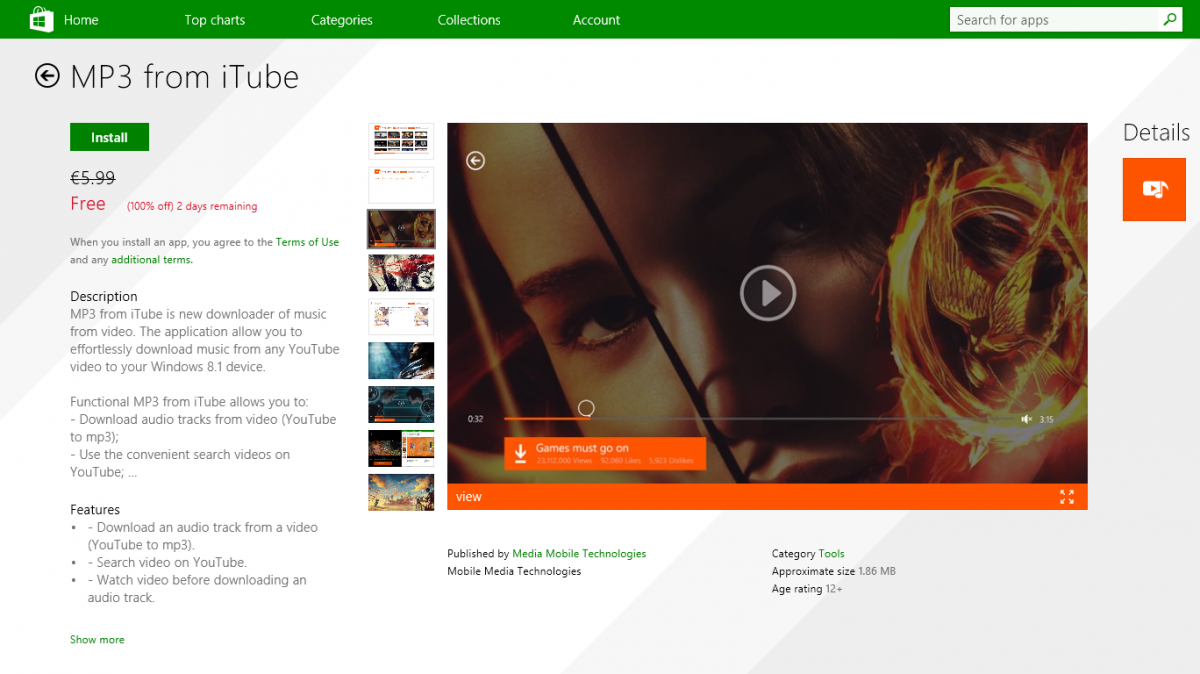Click the 0:32 elapsed time label
The height and width of the screenshot is (674, 1200).
(x=476, y=419)
